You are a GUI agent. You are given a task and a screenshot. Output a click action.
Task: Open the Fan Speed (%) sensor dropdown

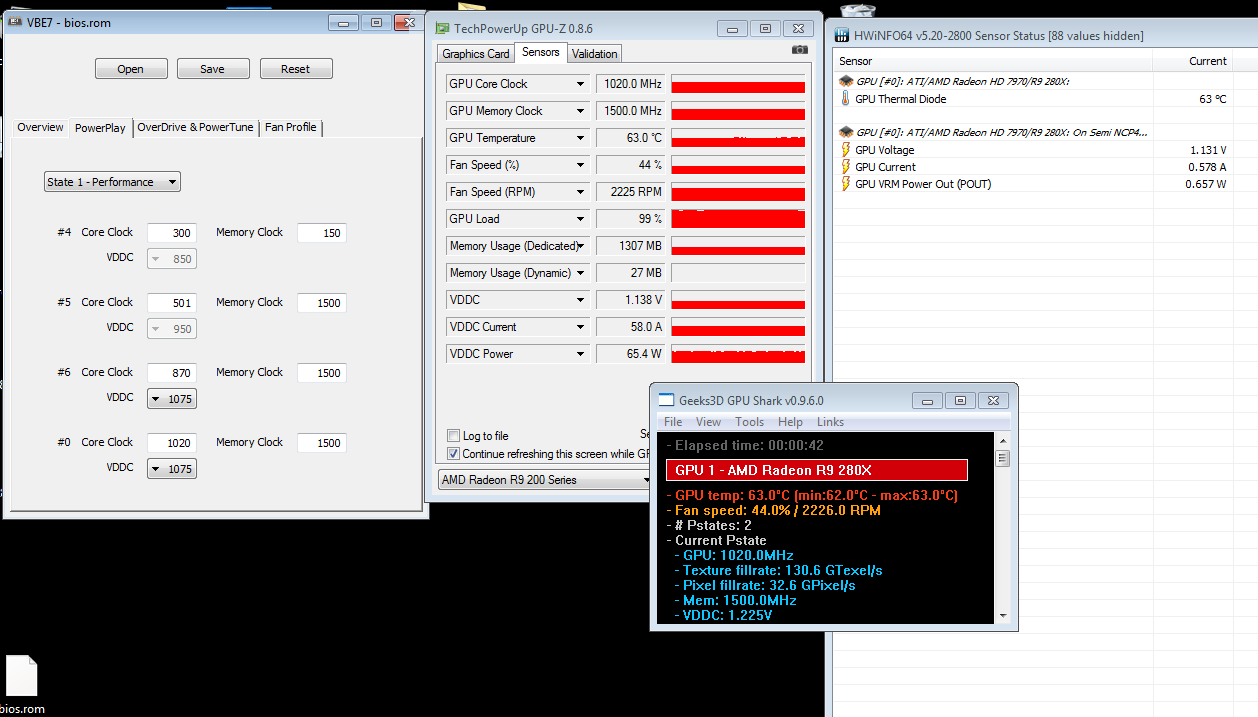(x=580, y=165)
